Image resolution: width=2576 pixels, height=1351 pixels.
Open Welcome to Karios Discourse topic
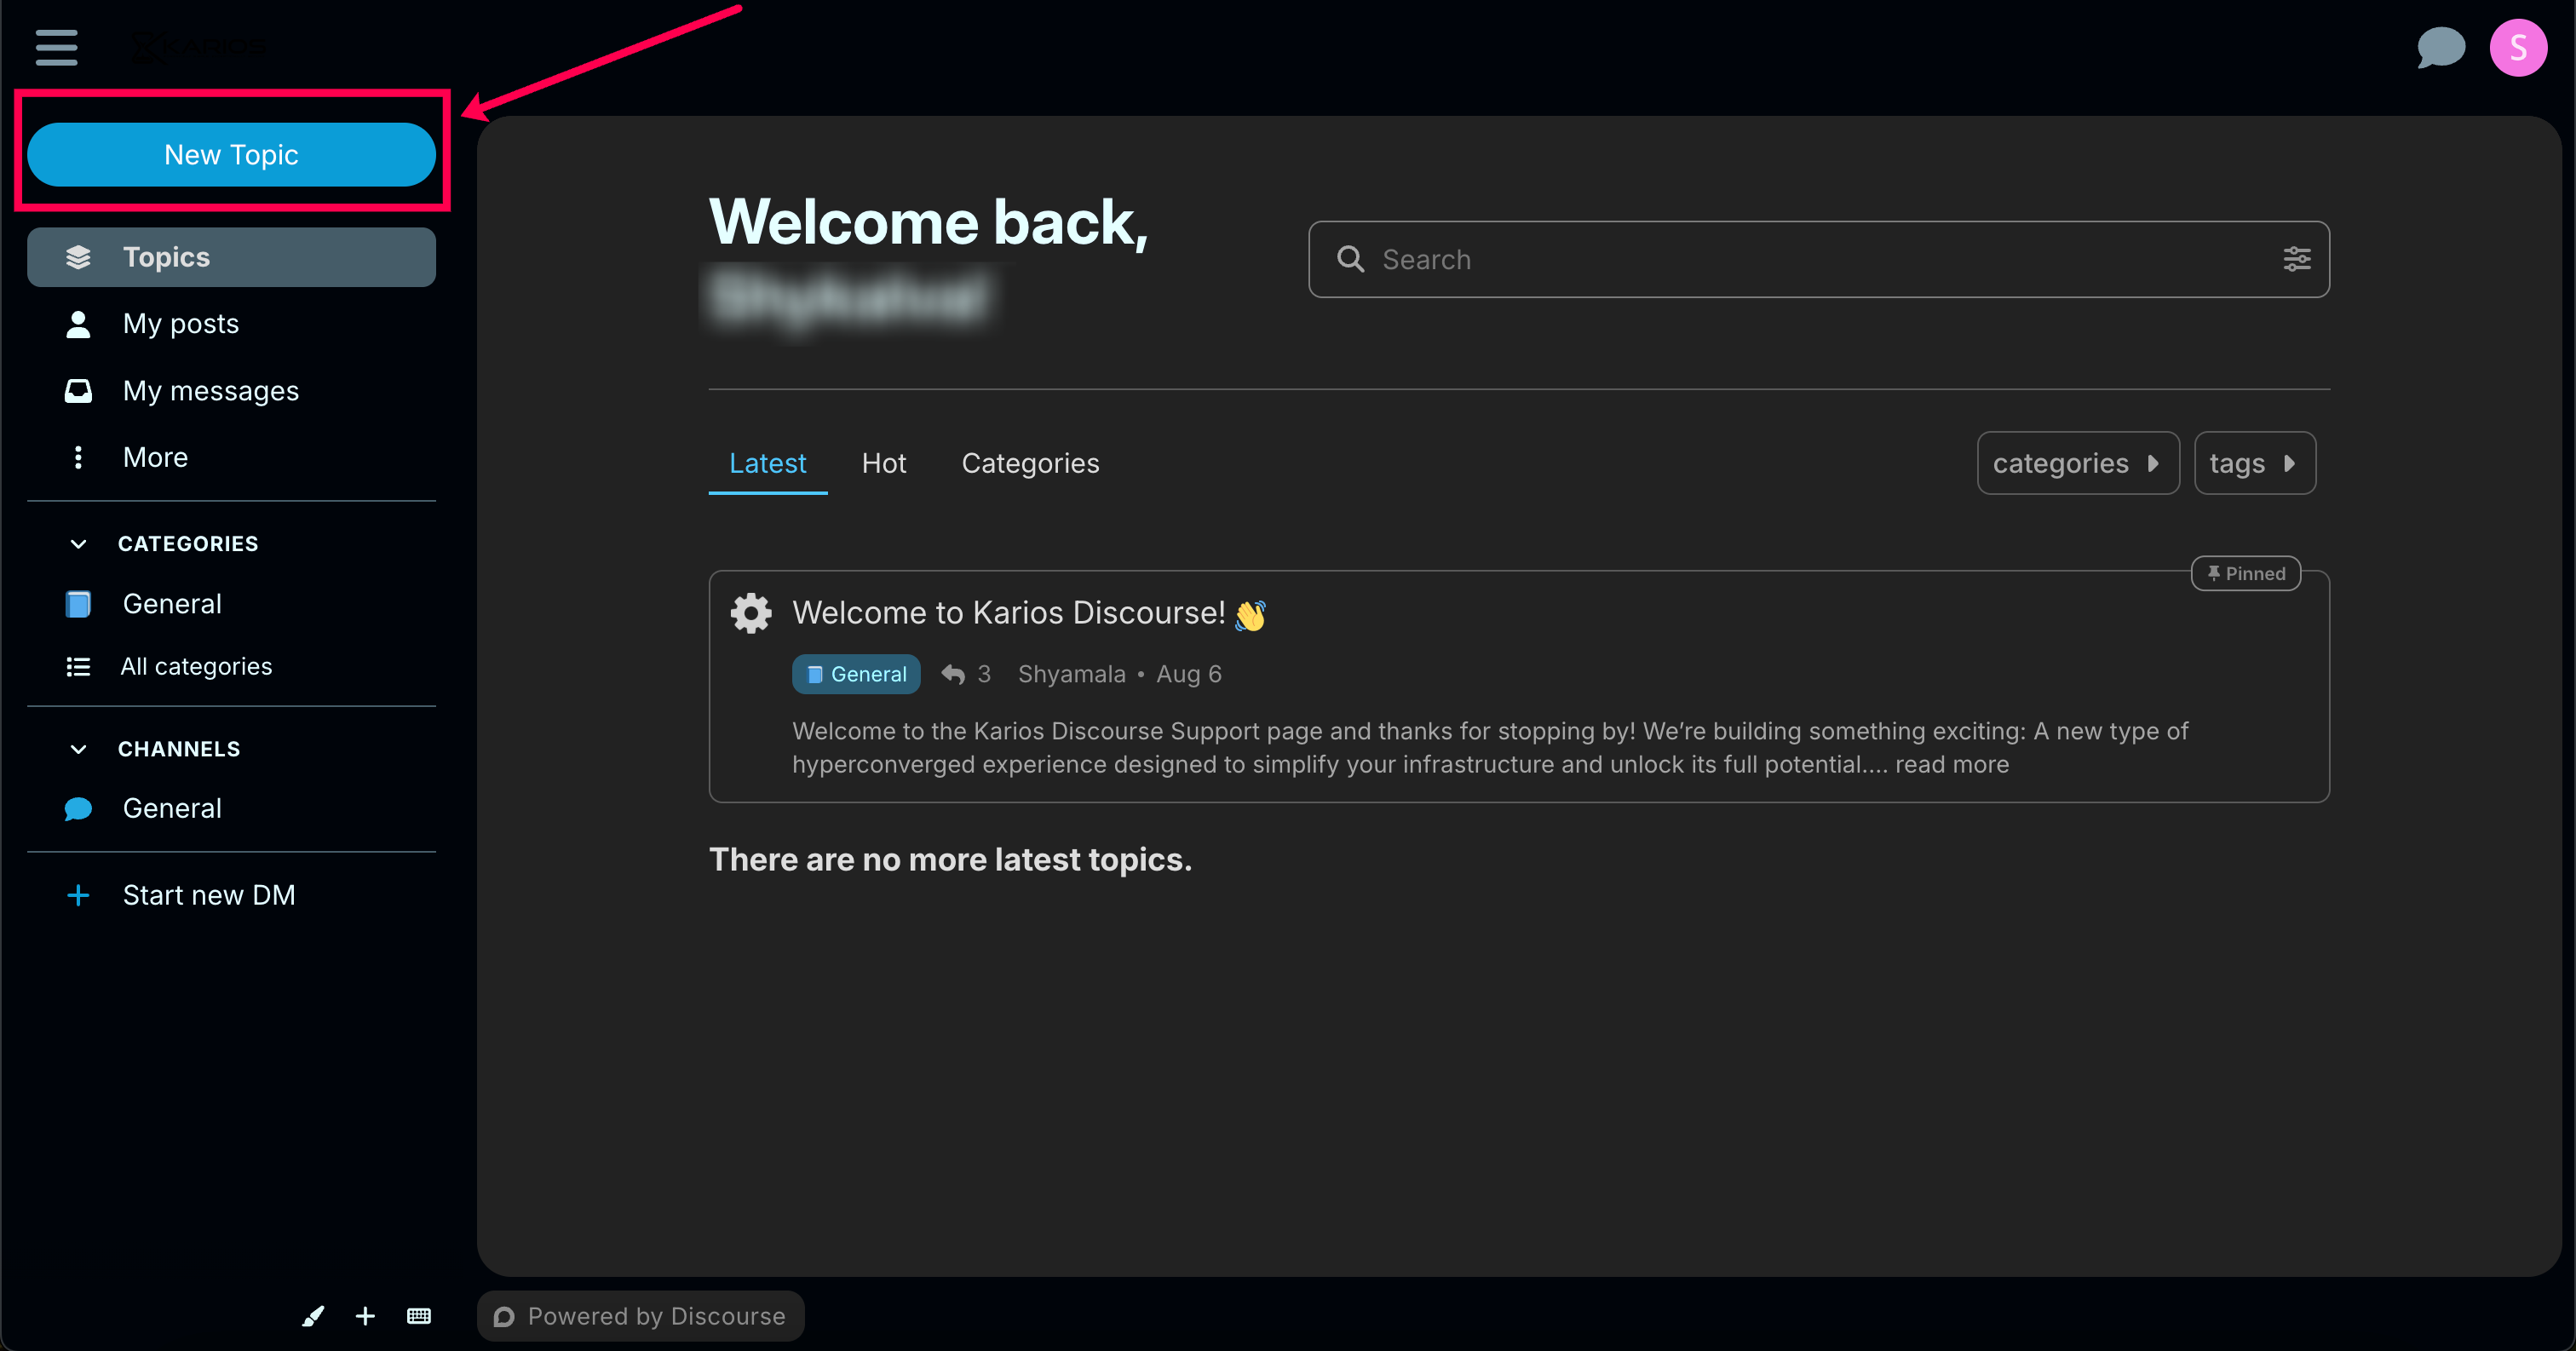(x=1008, y=613)
